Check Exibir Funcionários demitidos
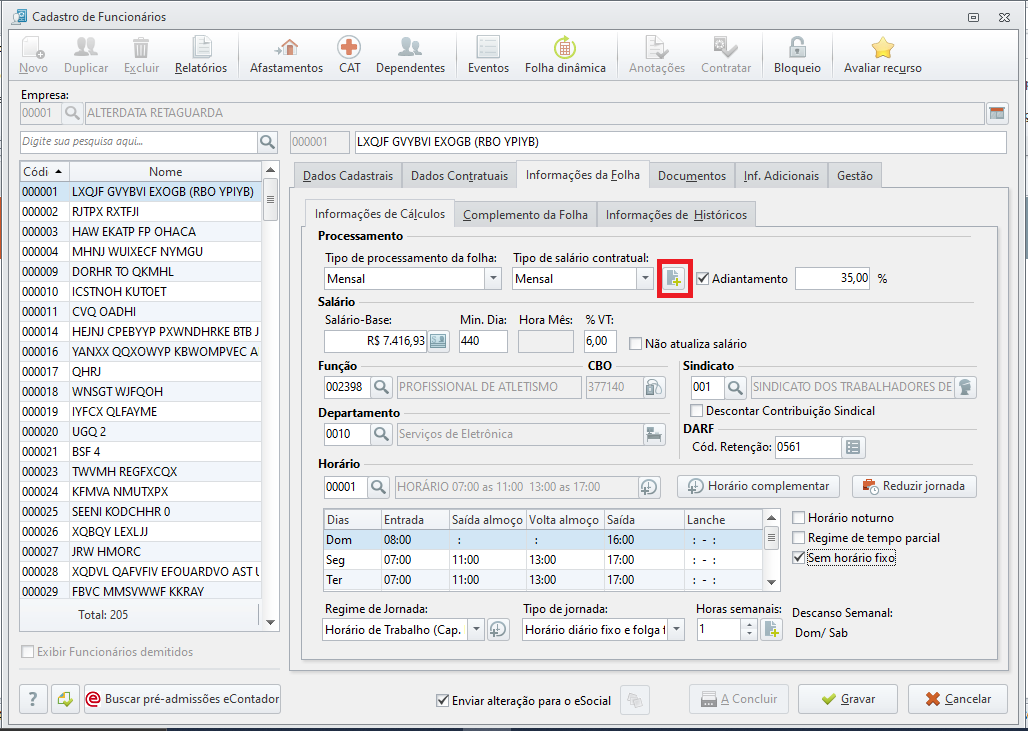 28,652
